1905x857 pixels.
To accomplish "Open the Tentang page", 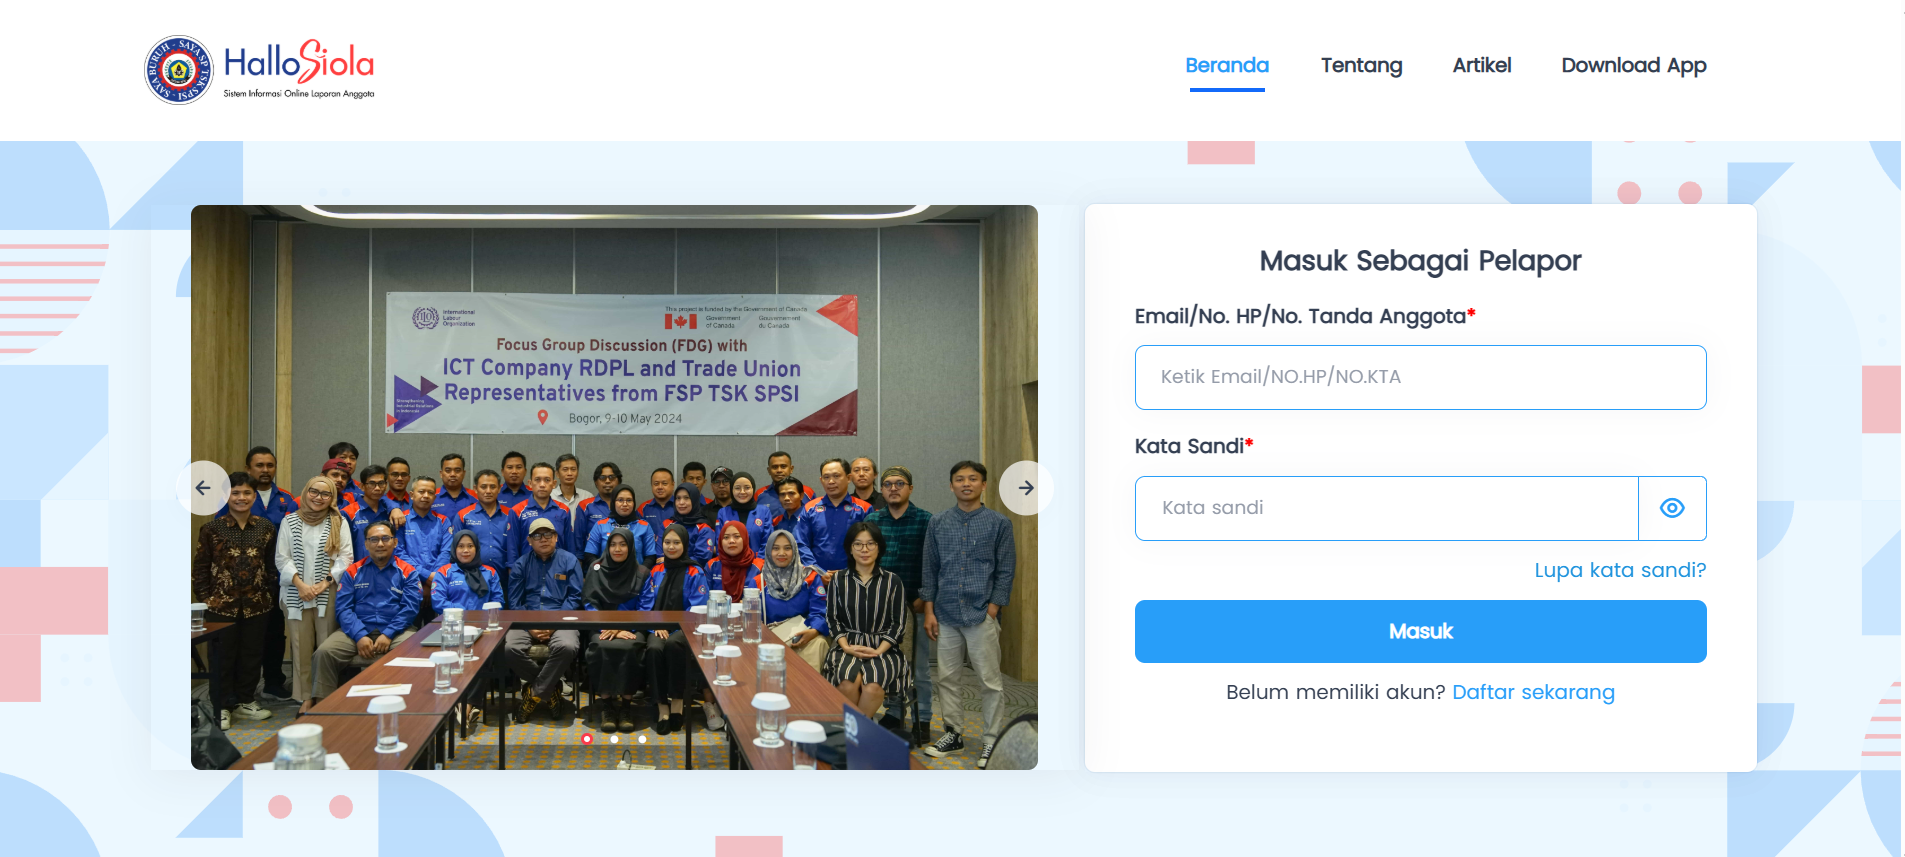I will [1361, 65].
